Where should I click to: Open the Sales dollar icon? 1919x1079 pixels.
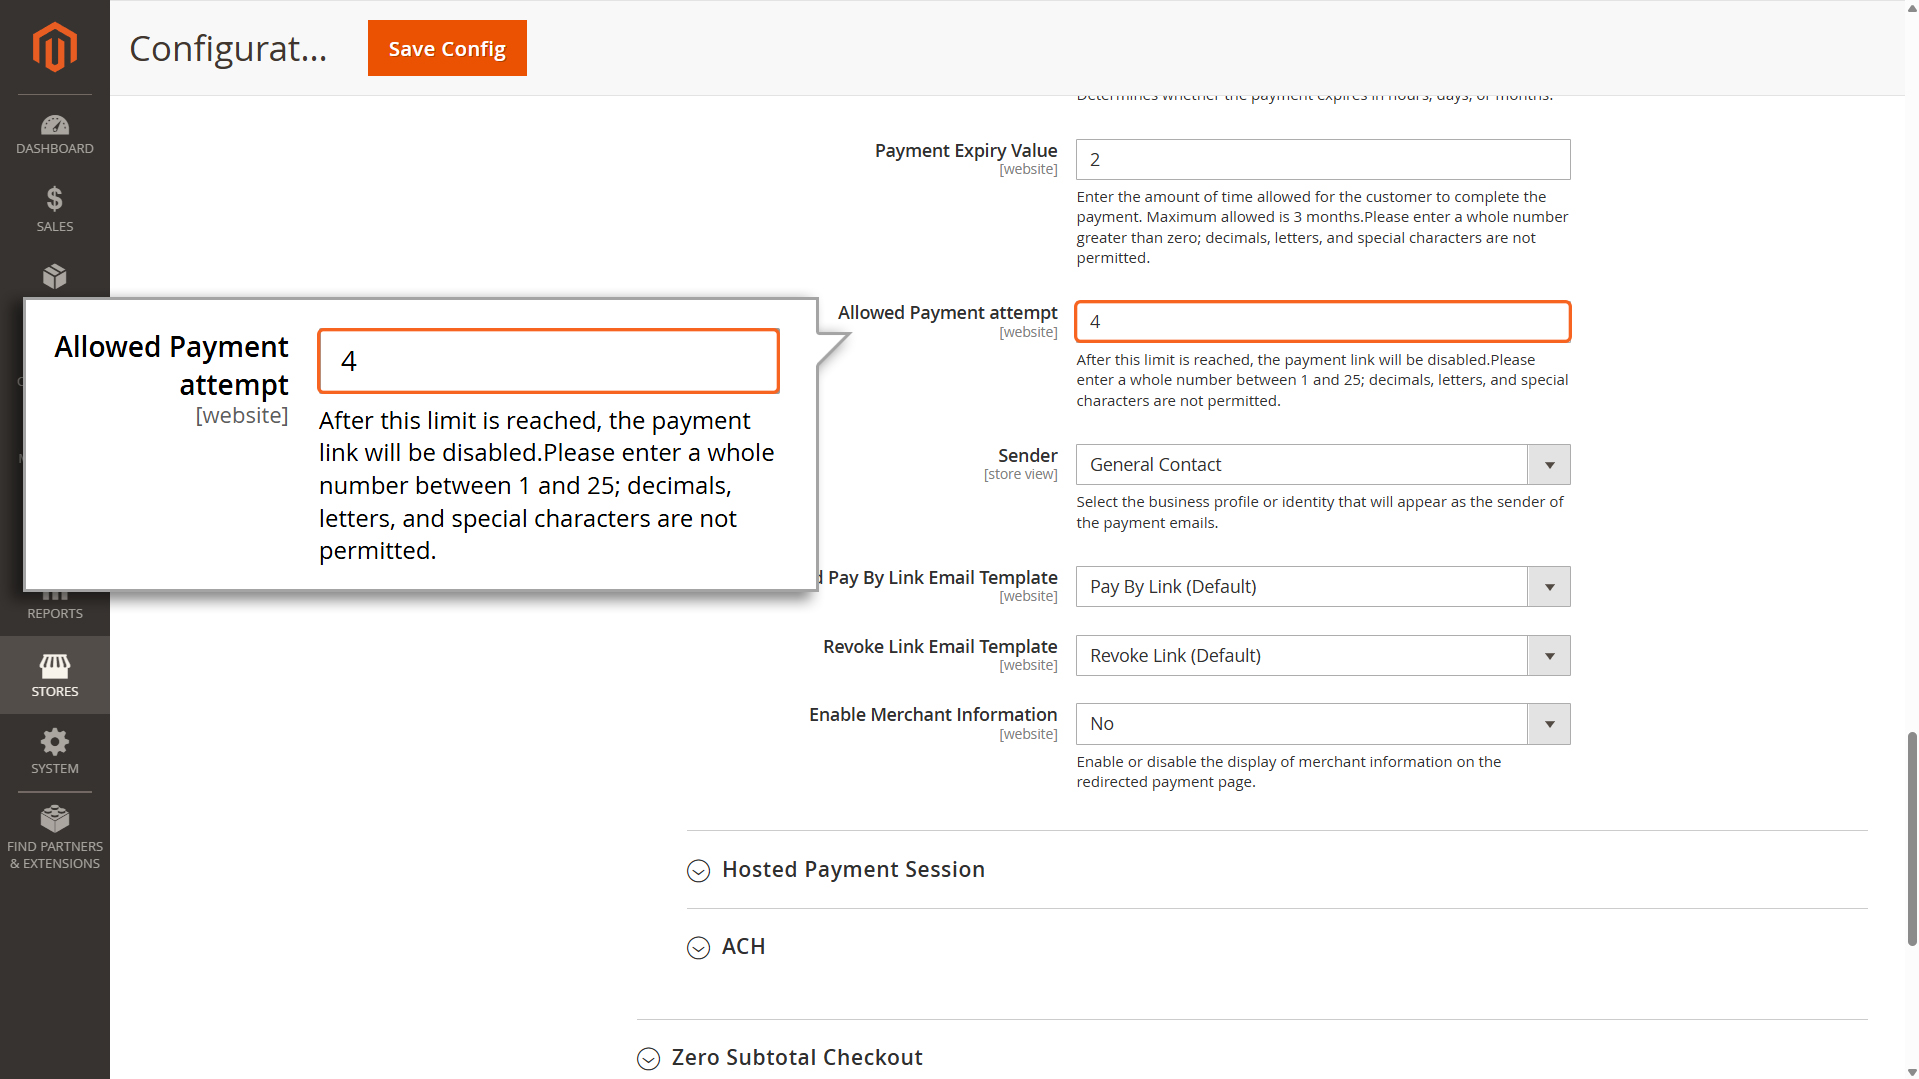point(55,199)
